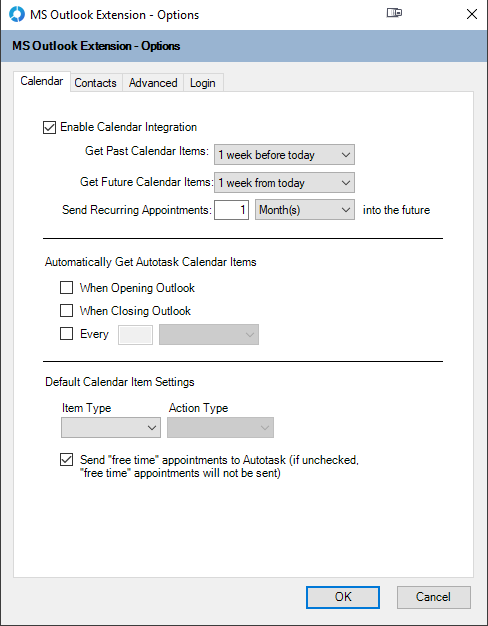Close the Options dialog window
488x626 pixels.
(472, 14)
